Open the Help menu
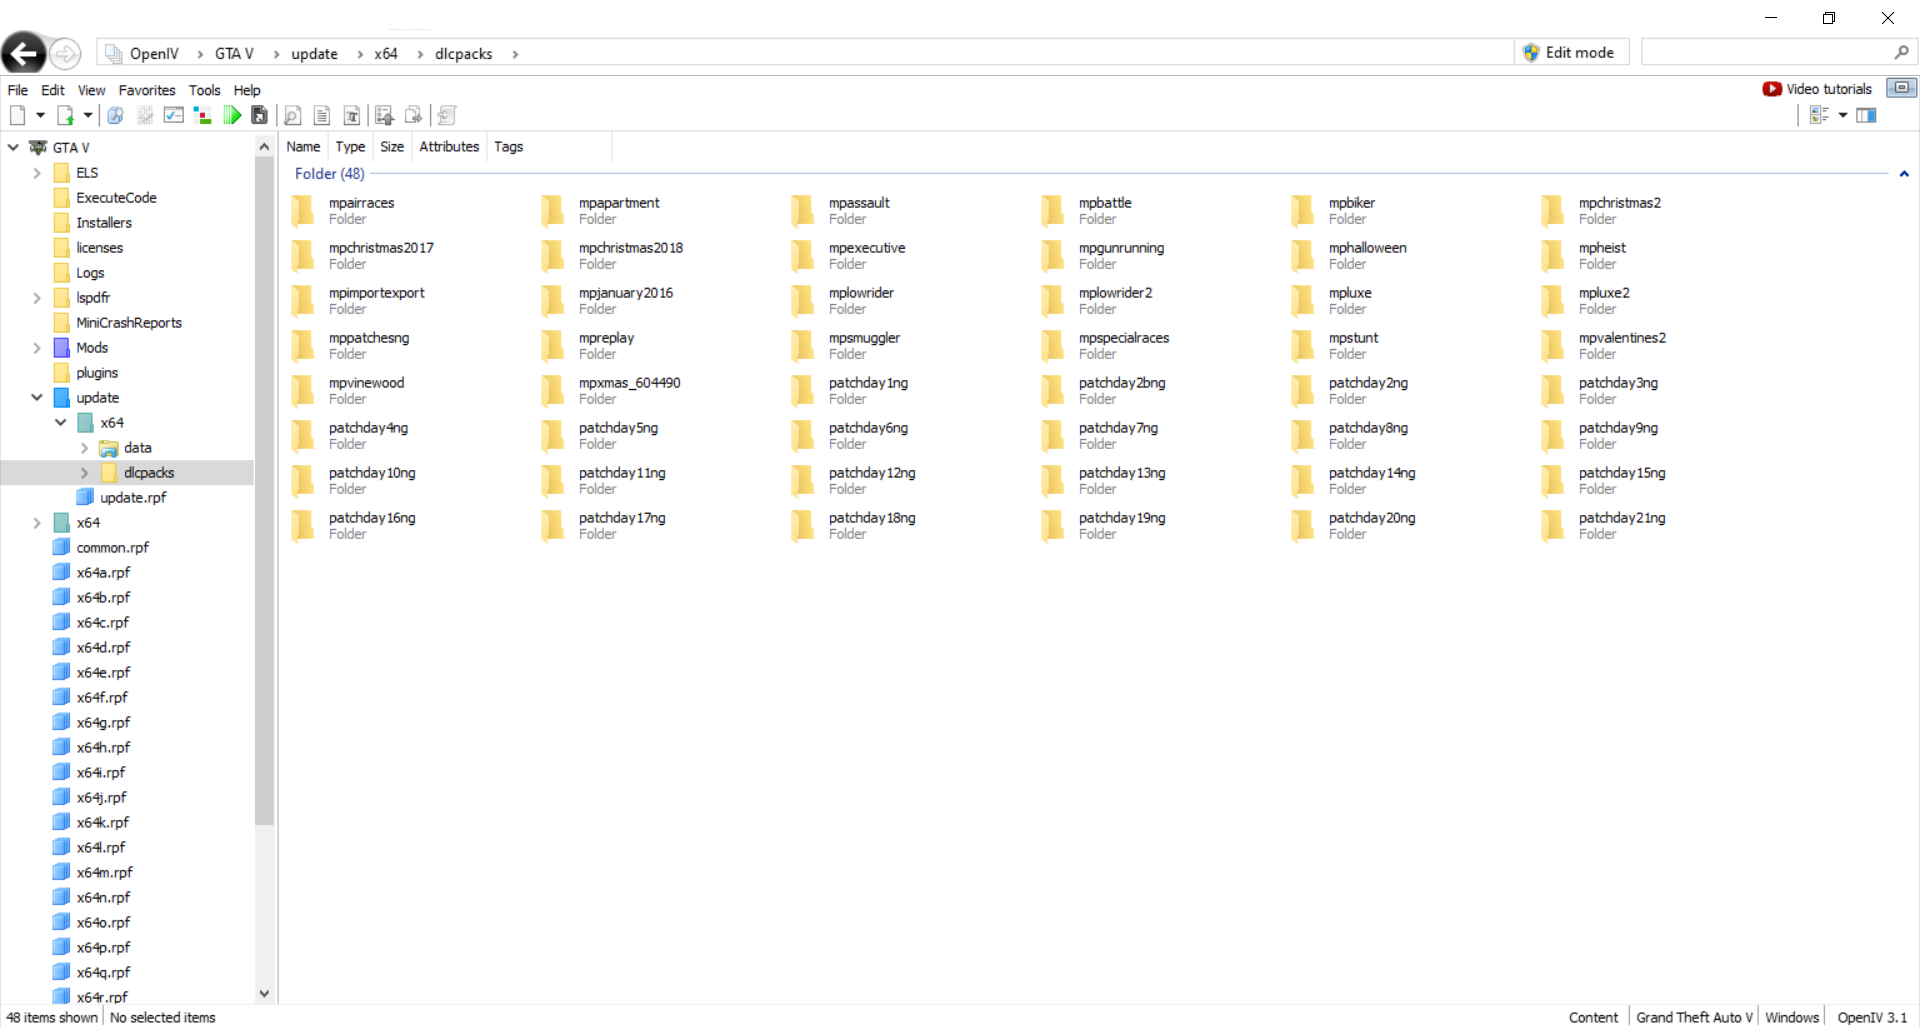 pos(247,90)
